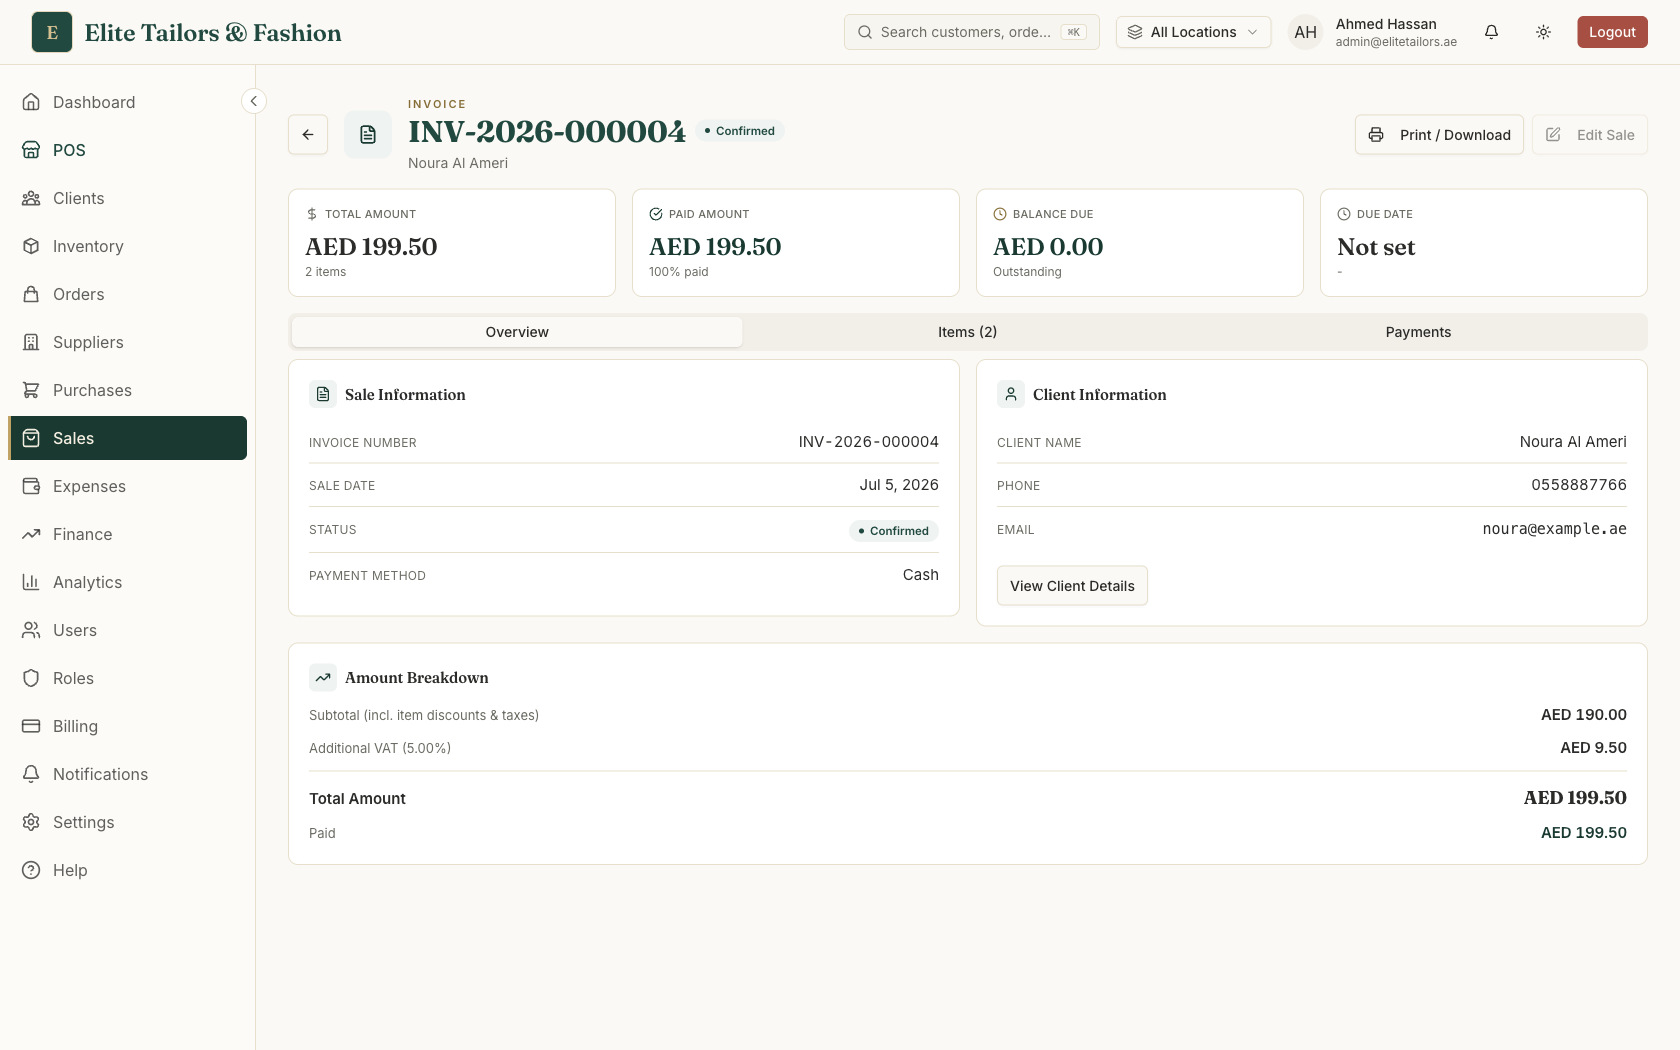1680x1050 pixels.
Task: Click the Print / Download button
Action: point(1439,135)
